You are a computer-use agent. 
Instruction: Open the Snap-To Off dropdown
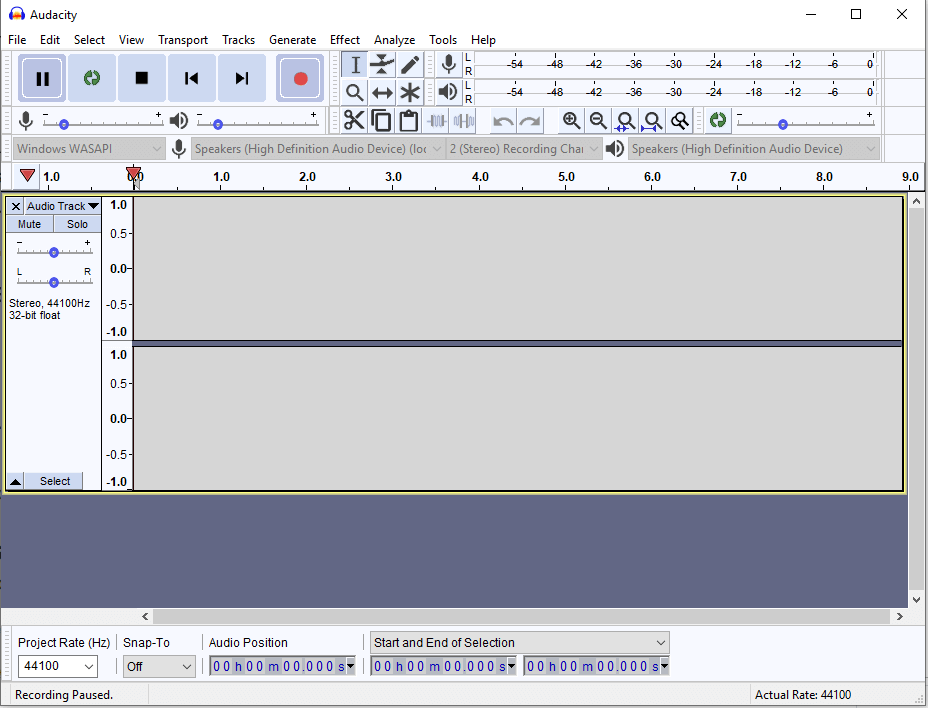pyautogui.click(x=159, y=667)
